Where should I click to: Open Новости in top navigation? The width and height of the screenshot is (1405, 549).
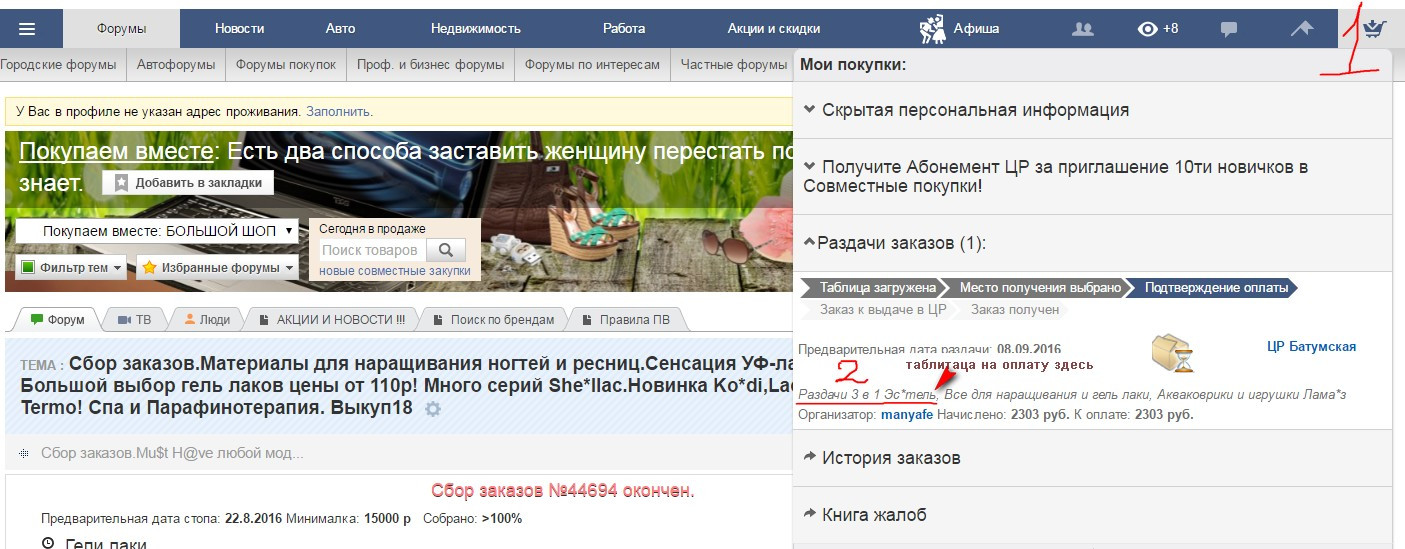(240, 29)
